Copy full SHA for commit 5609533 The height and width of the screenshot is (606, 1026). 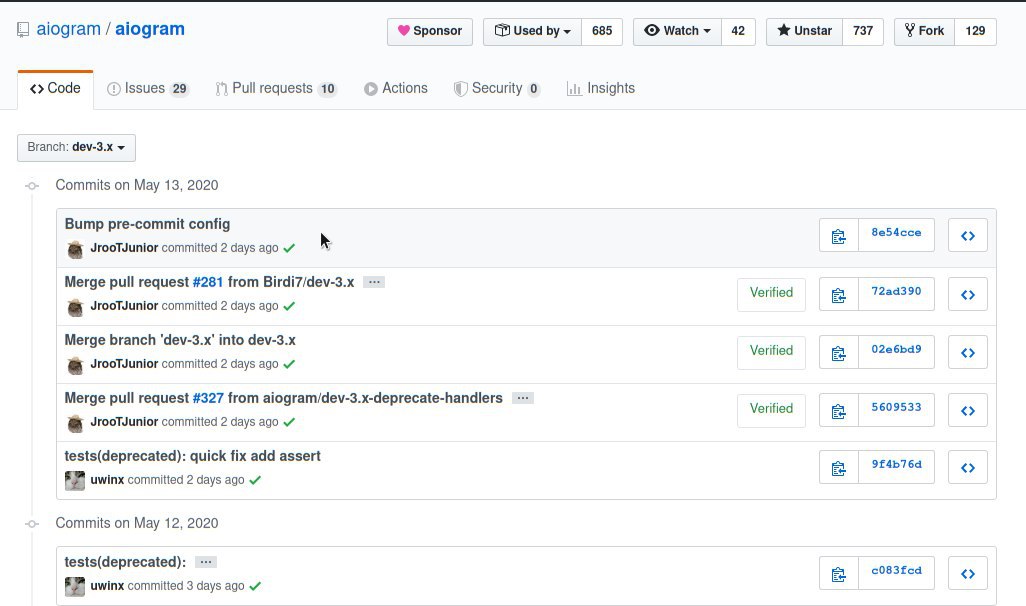[838, 410]
